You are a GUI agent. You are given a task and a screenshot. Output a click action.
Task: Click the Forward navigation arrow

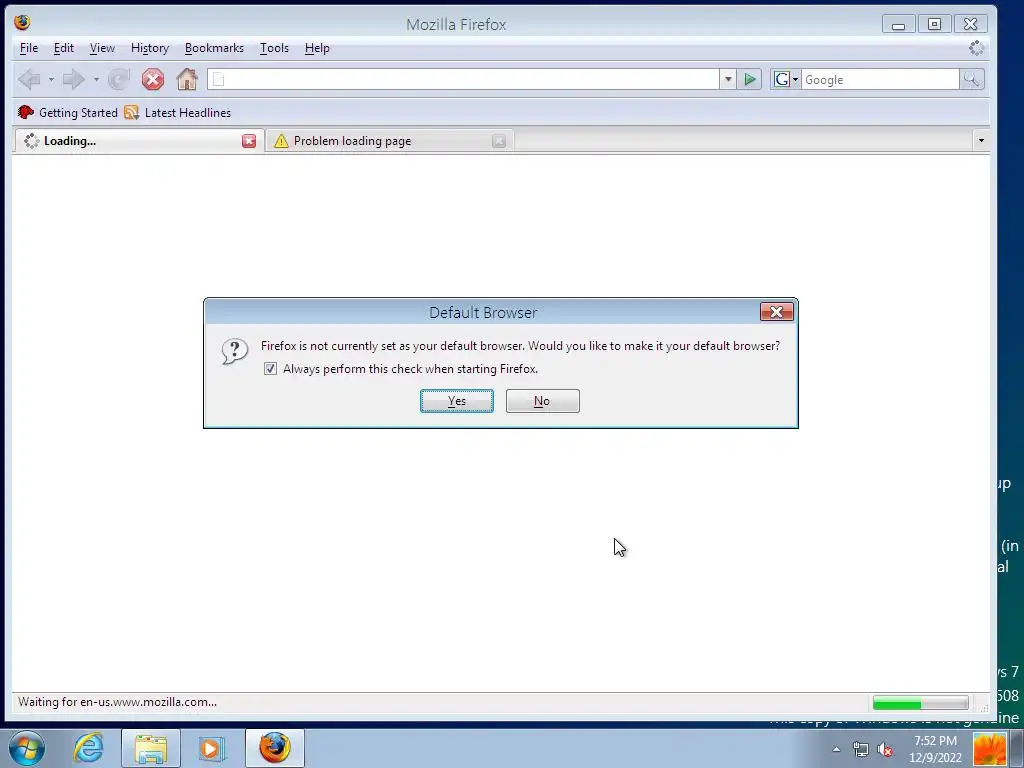pyautogui.click(x=74, y=80)
